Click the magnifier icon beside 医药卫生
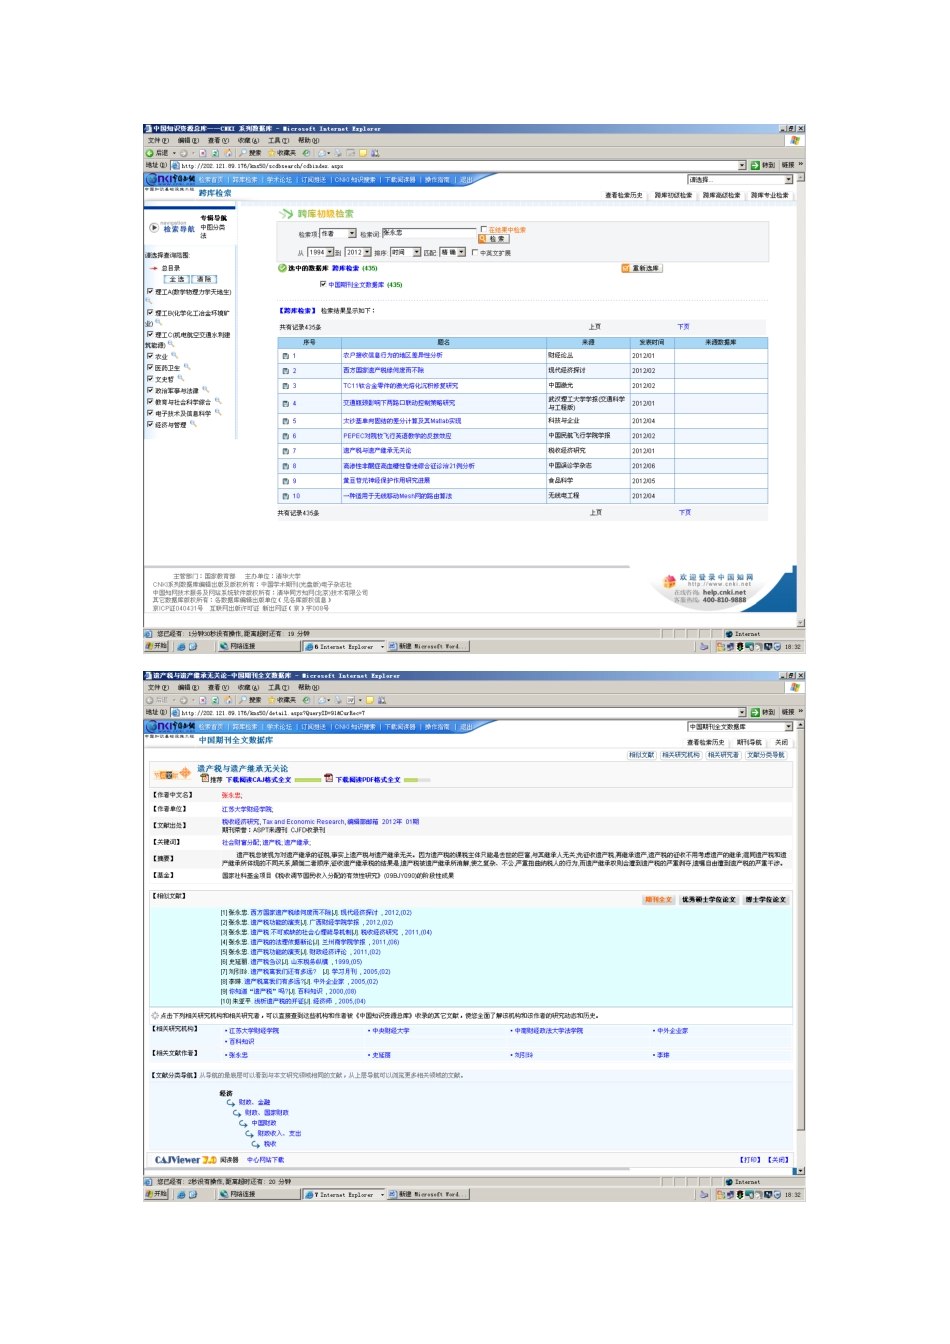This screenshot has width=950, height=1344. click(186, 367)
